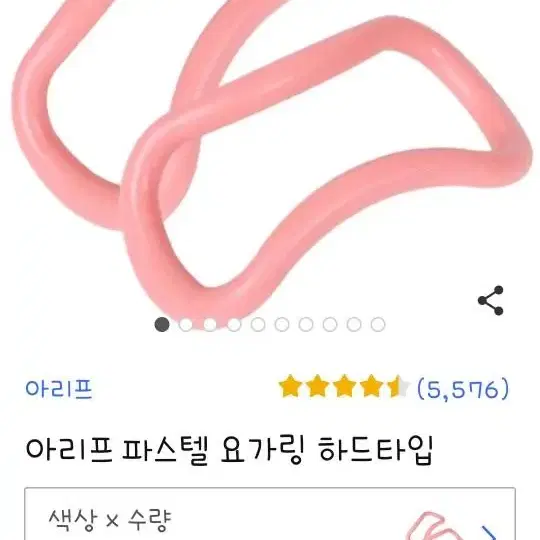Image resolution: width=540 pixels, height=540 pixels.
Task: Open the 색상 × 수량 option selector
Action: click(x=270, y=513)
